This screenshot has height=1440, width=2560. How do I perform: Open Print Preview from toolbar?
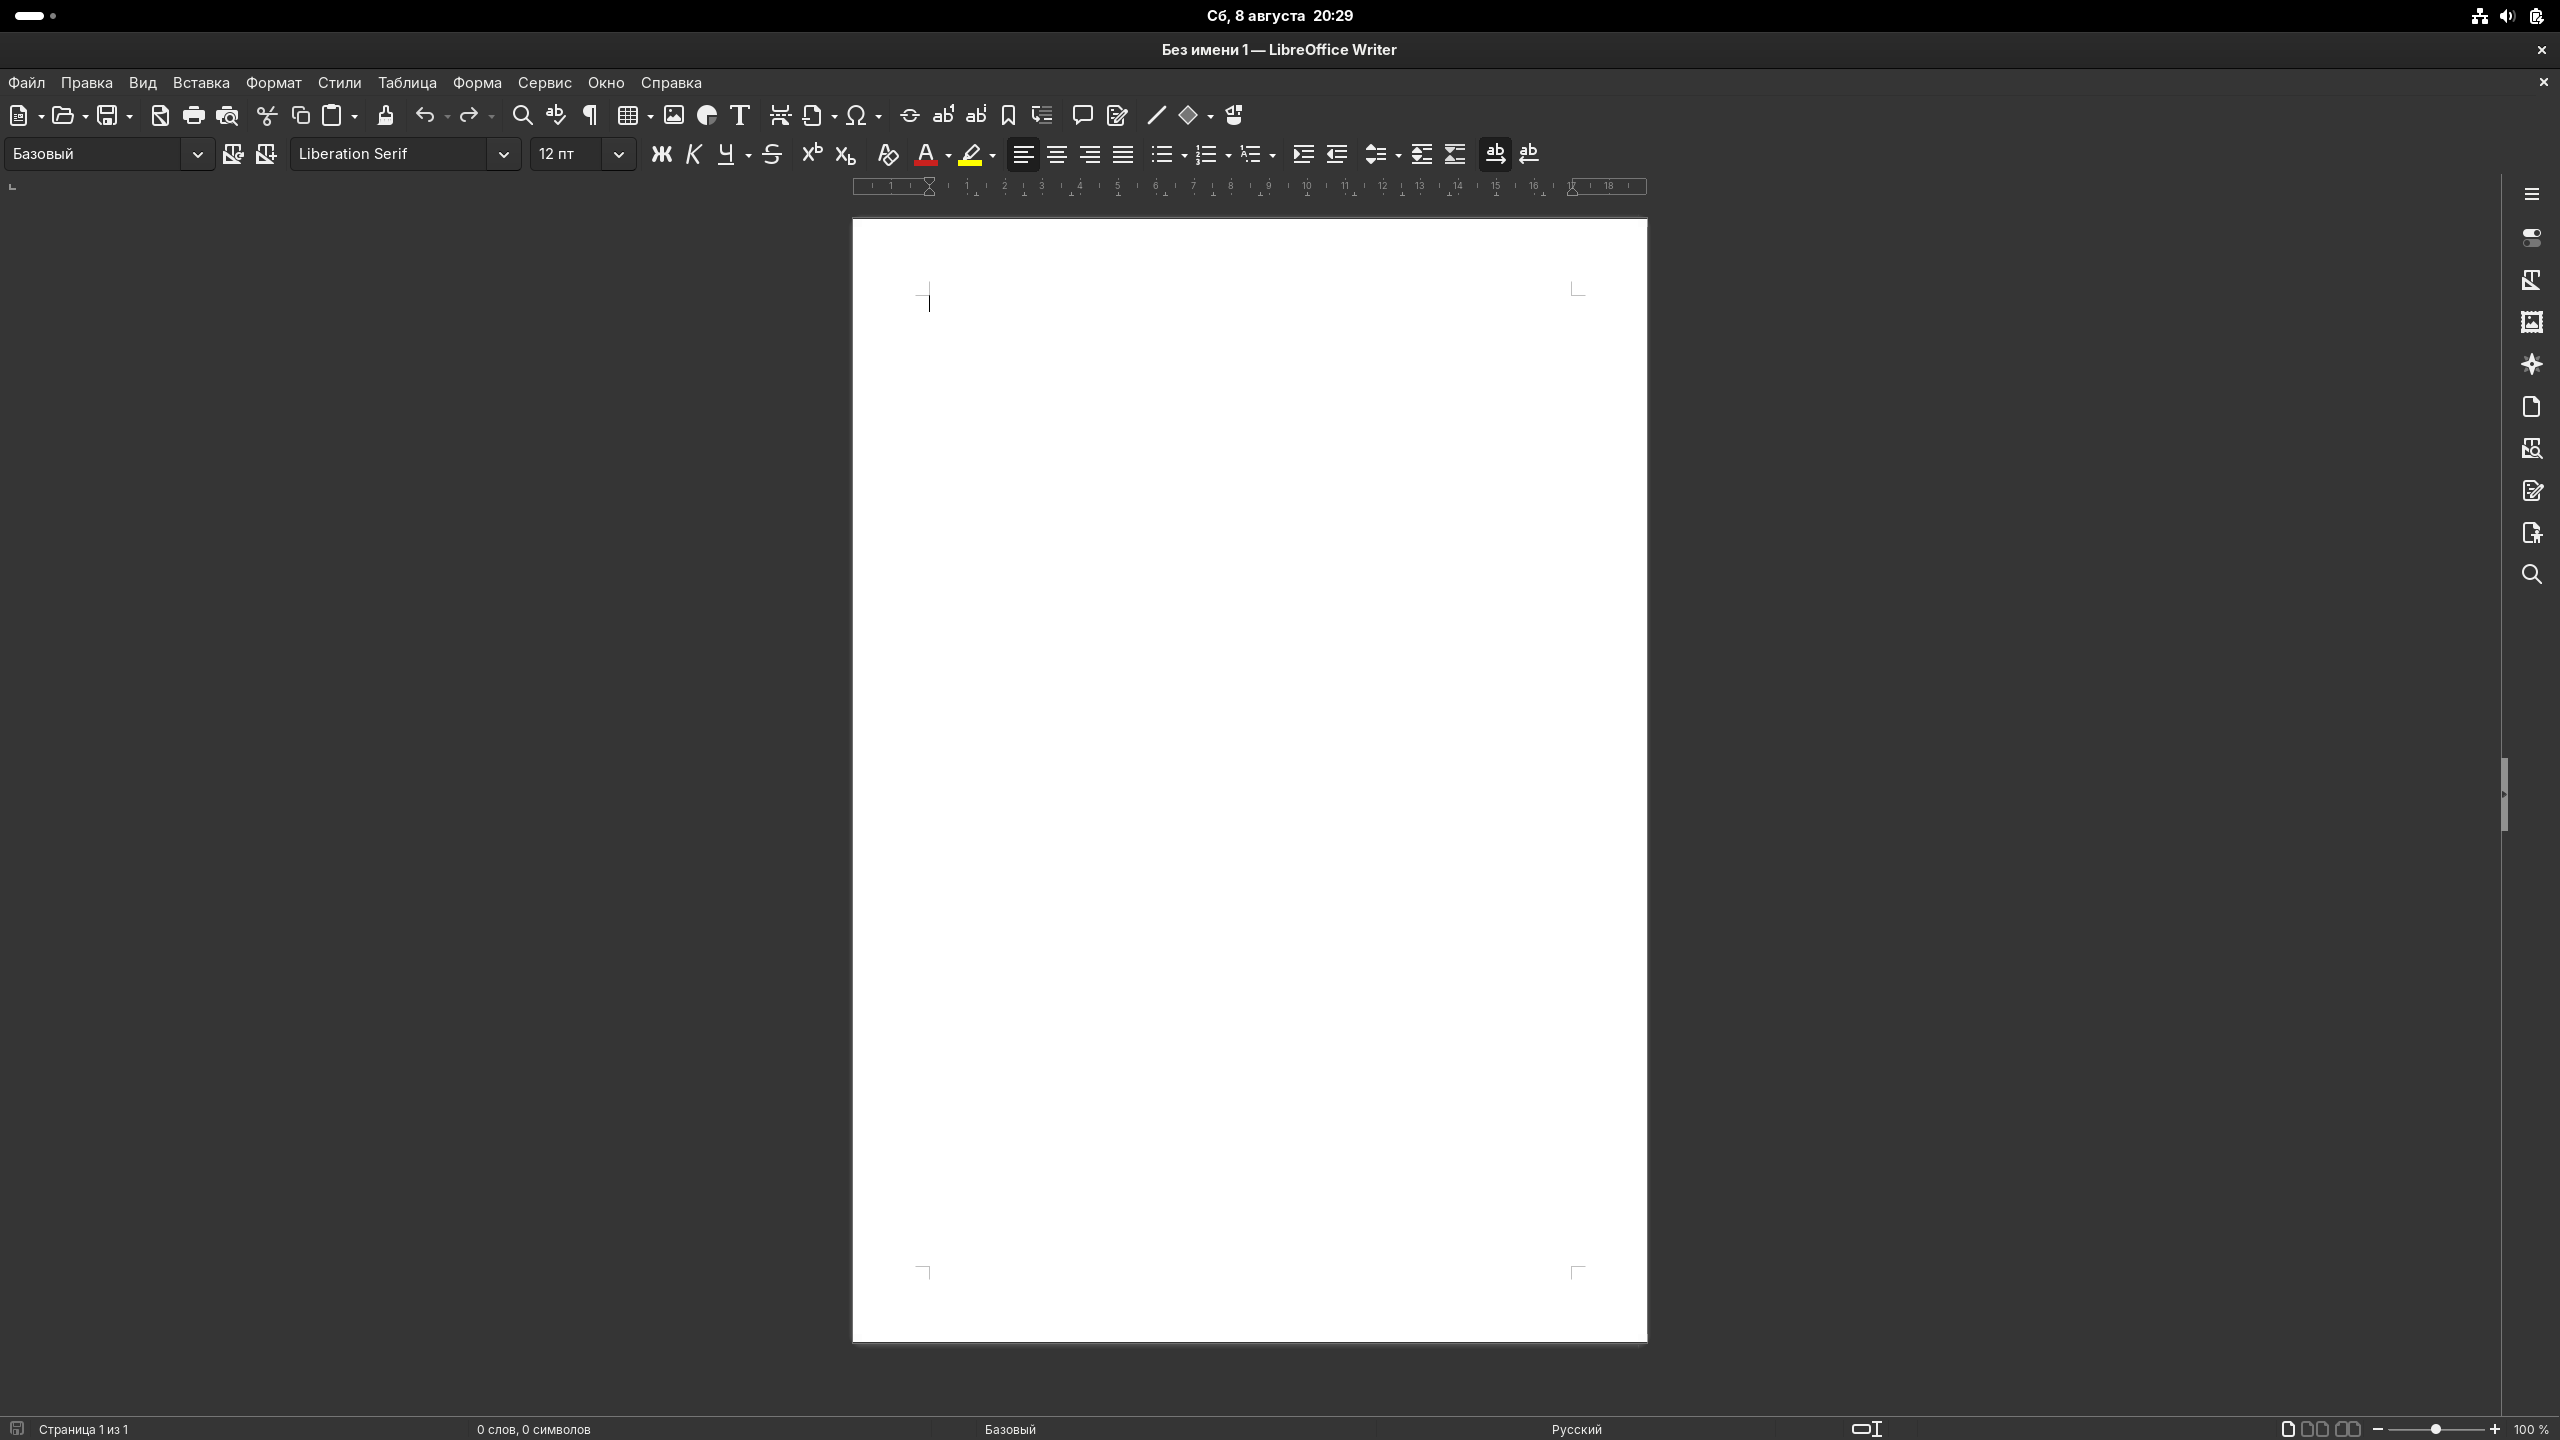(x=228, y=116)
